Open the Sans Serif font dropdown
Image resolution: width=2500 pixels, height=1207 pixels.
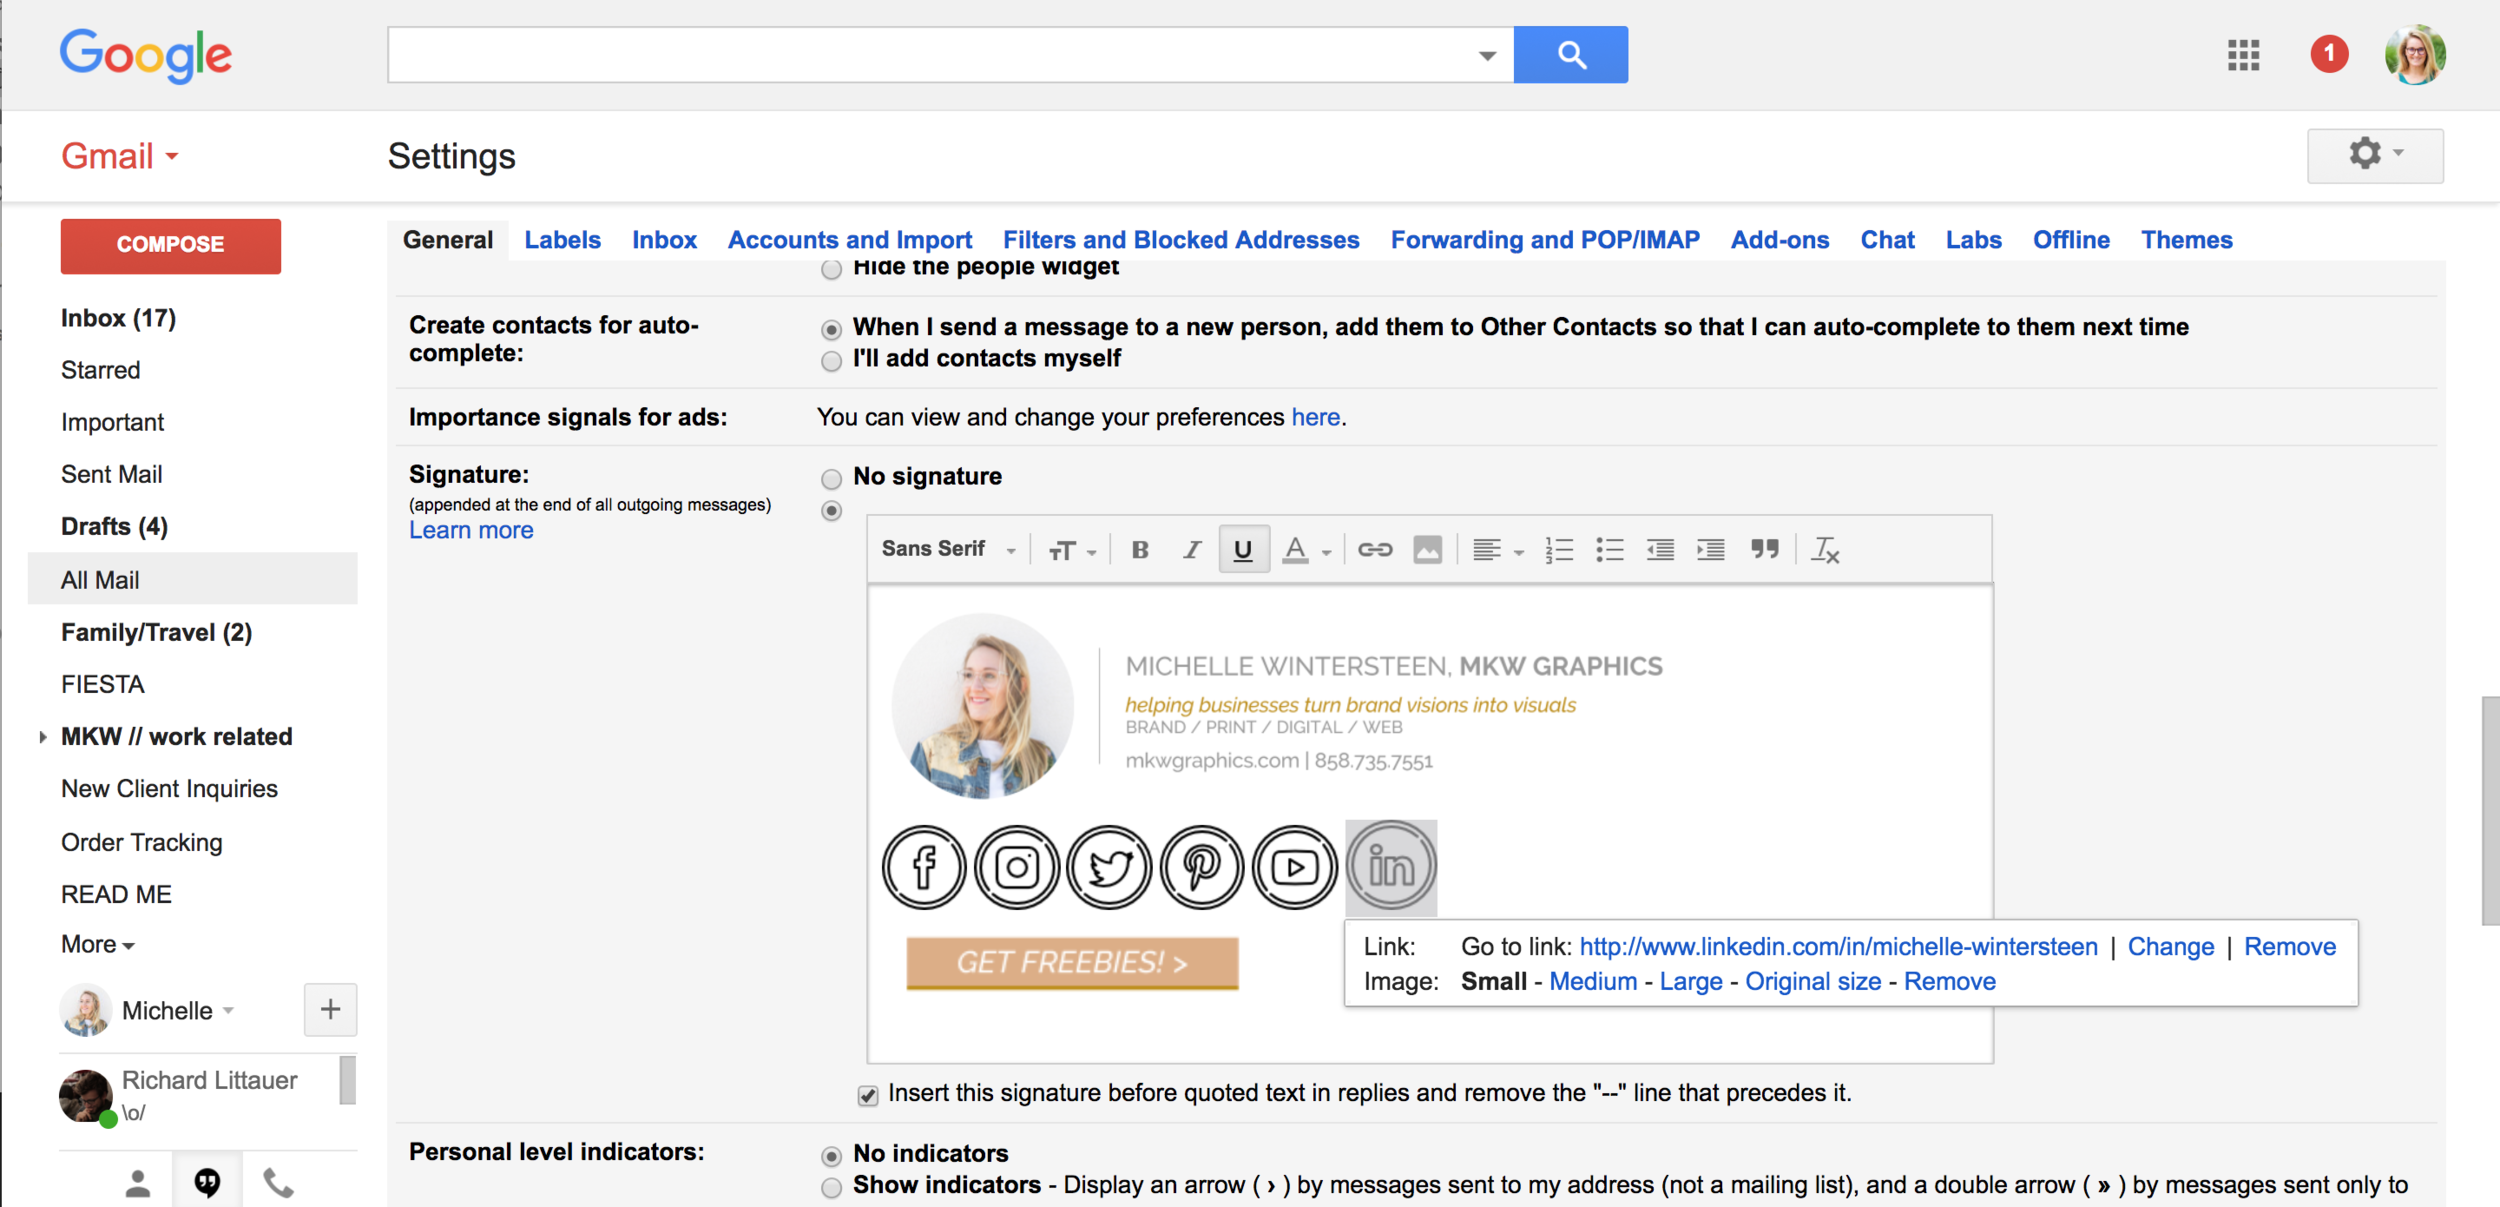(948, 549)
